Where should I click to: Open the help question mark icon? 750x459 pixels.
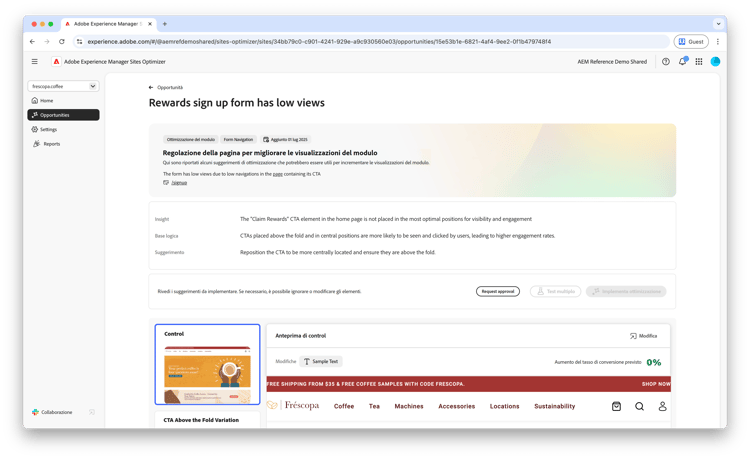click(x=666, y=62)
